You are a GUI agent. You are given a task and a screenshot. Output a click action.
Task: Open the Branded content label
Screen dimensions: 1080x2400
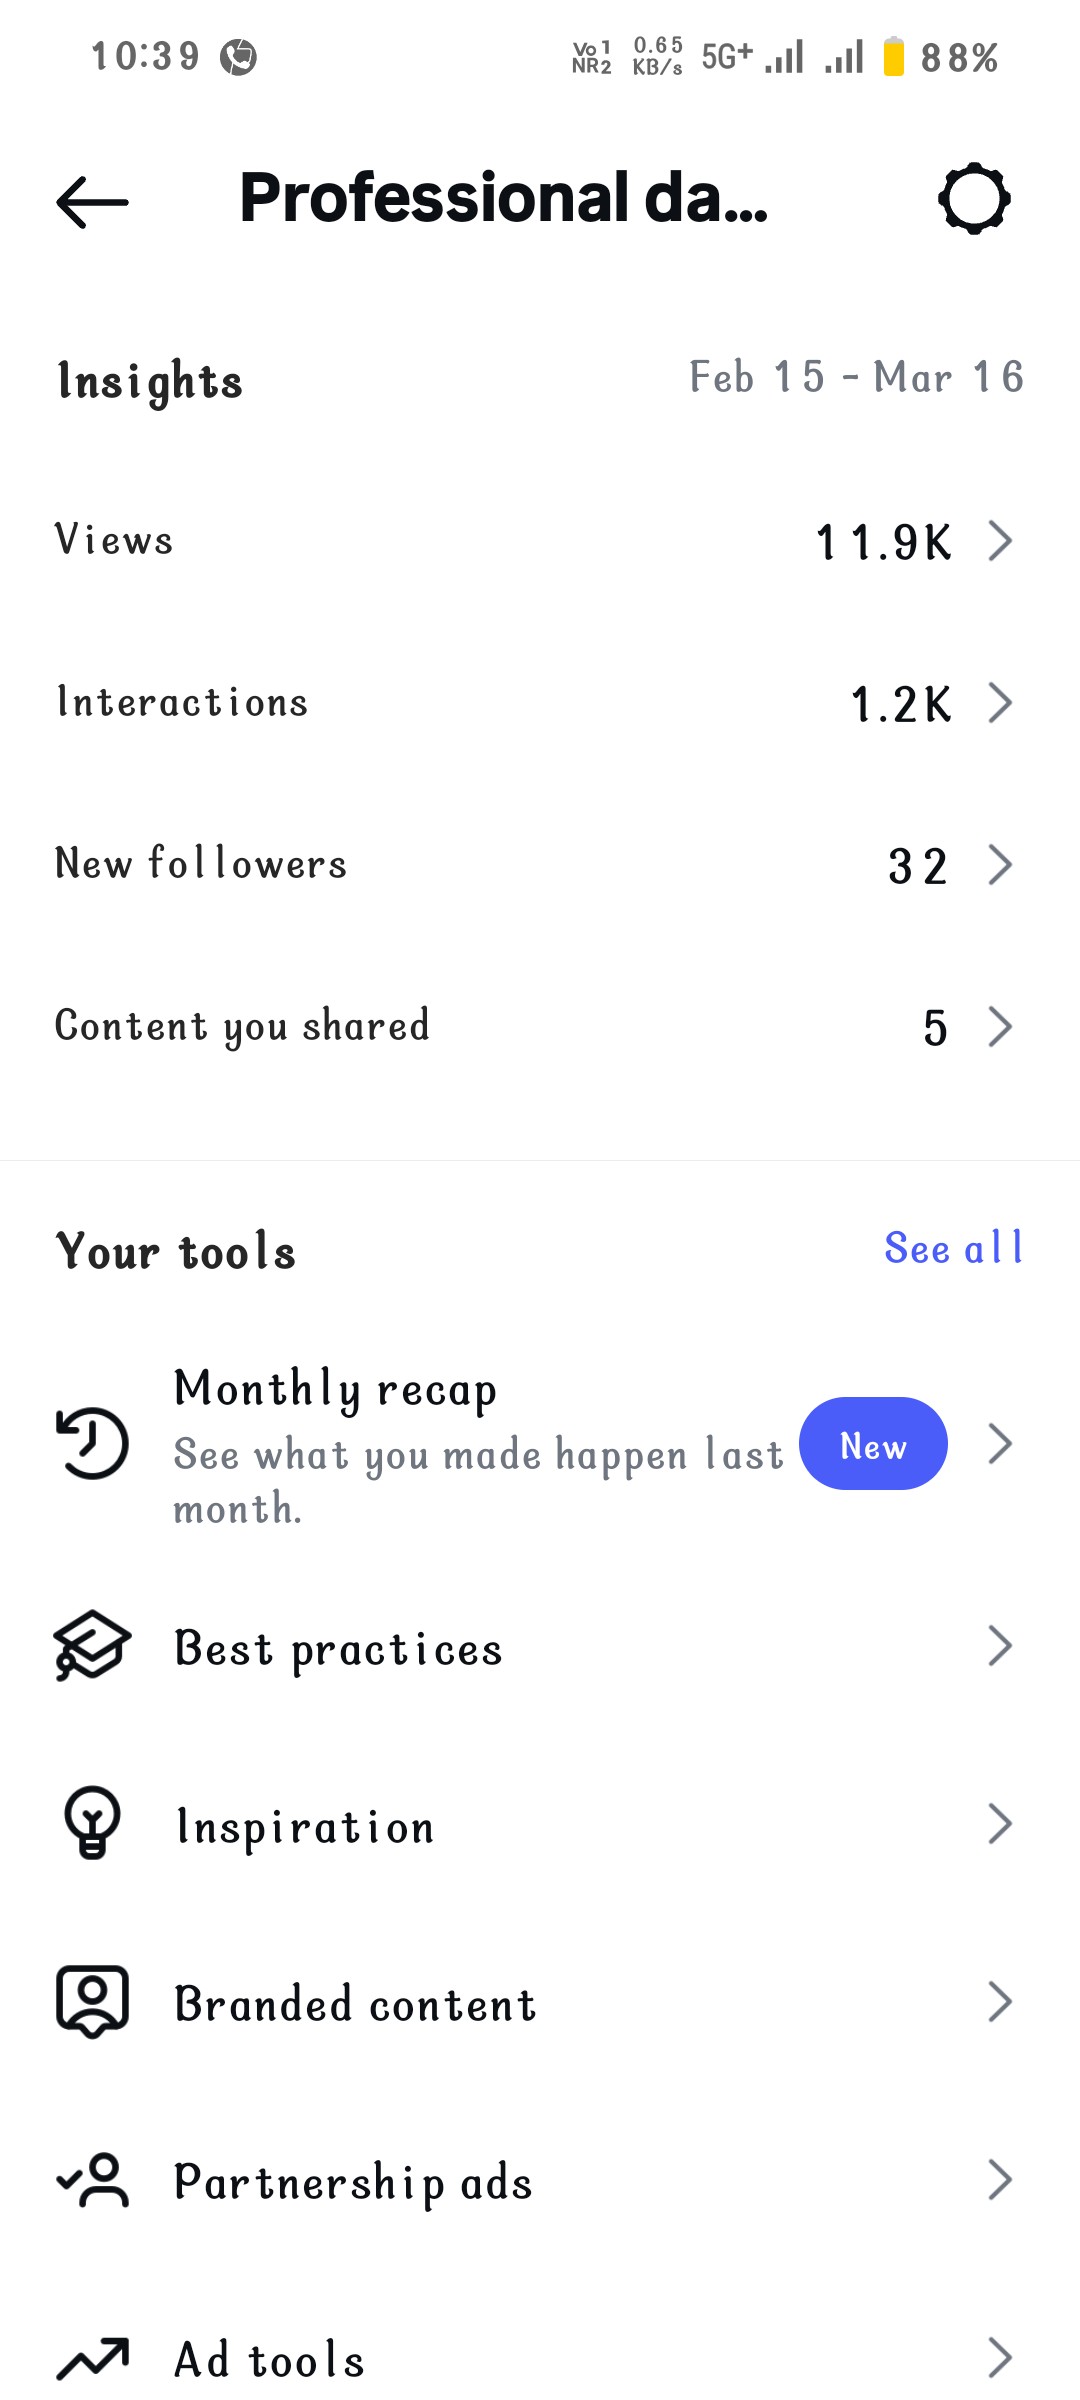coord(355,2004)
